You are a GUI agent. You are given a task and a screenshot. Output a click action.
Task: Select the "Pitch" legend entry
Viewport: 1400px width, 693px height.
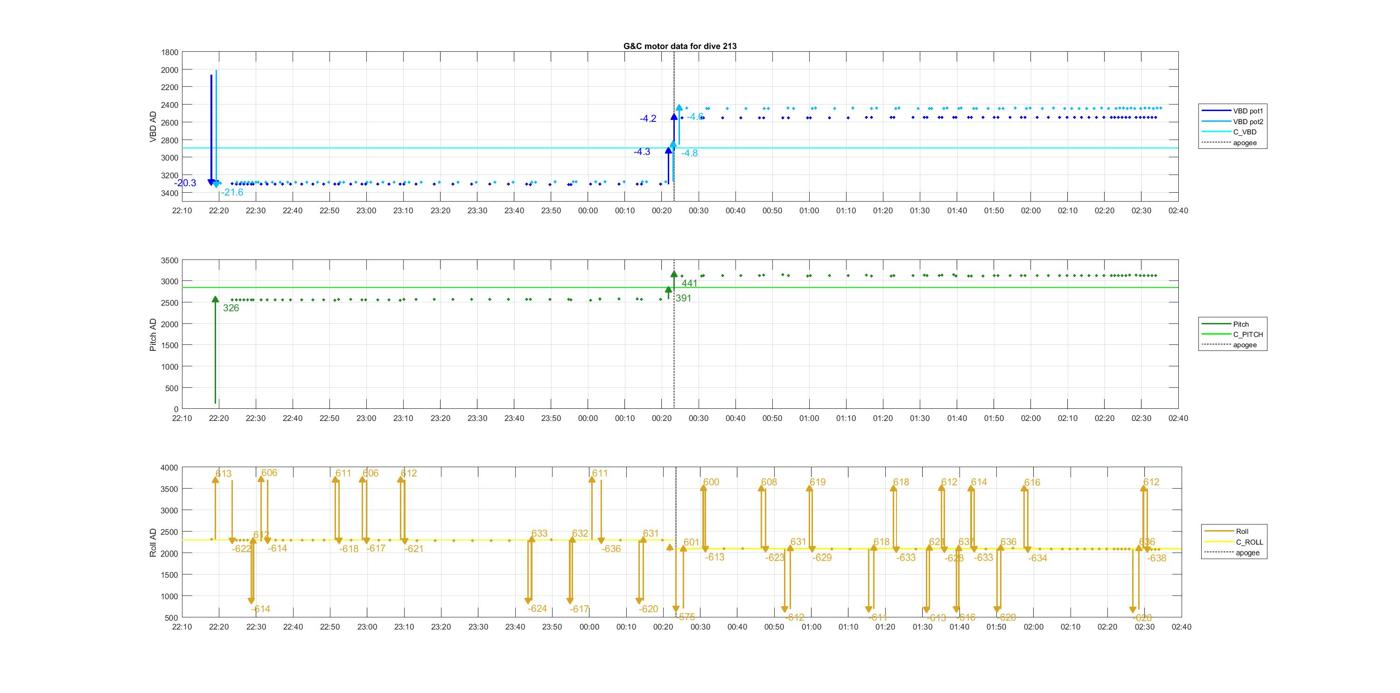[x=1241, y=324]
